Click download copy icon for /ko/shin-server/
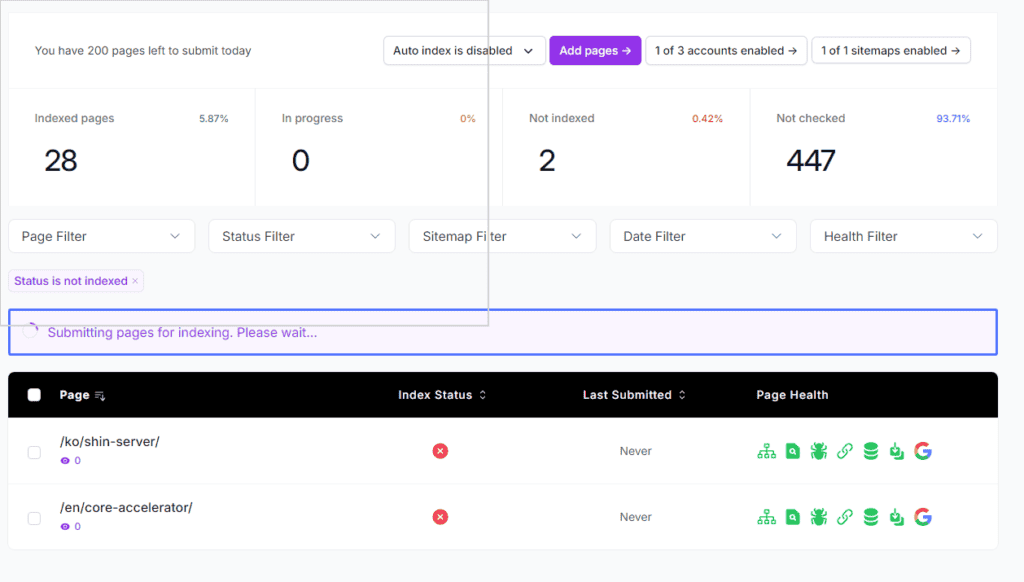The width and height of the screenshot is (1024, 582). click(897, 451)
